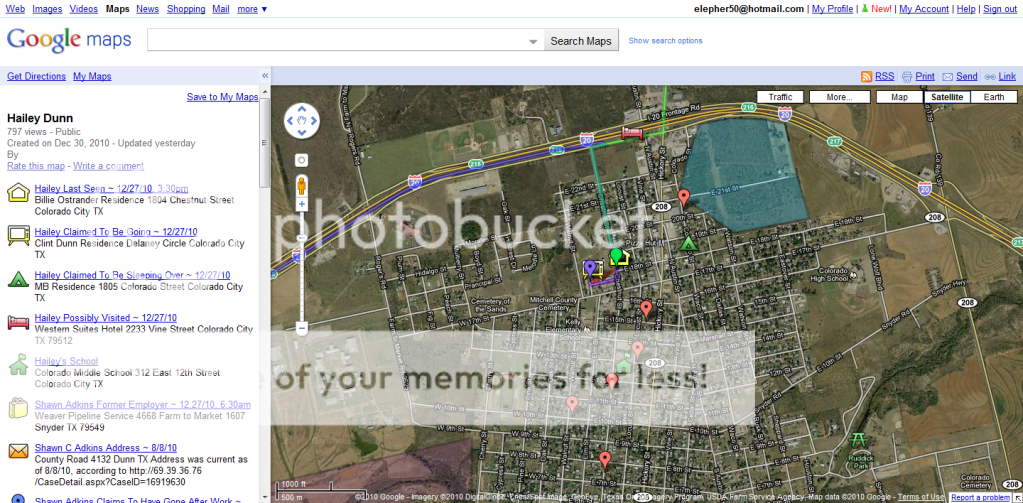Click the zoom in plus button

301,204
